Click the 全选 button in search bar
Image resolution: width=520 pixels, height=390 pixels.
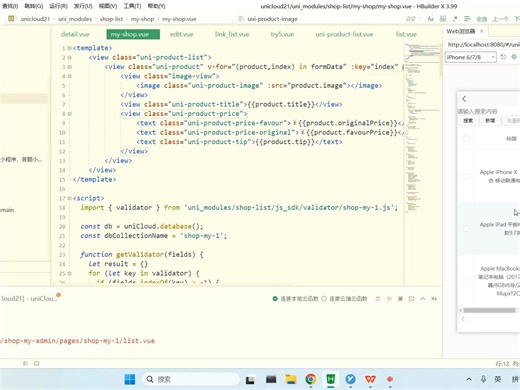481,19
